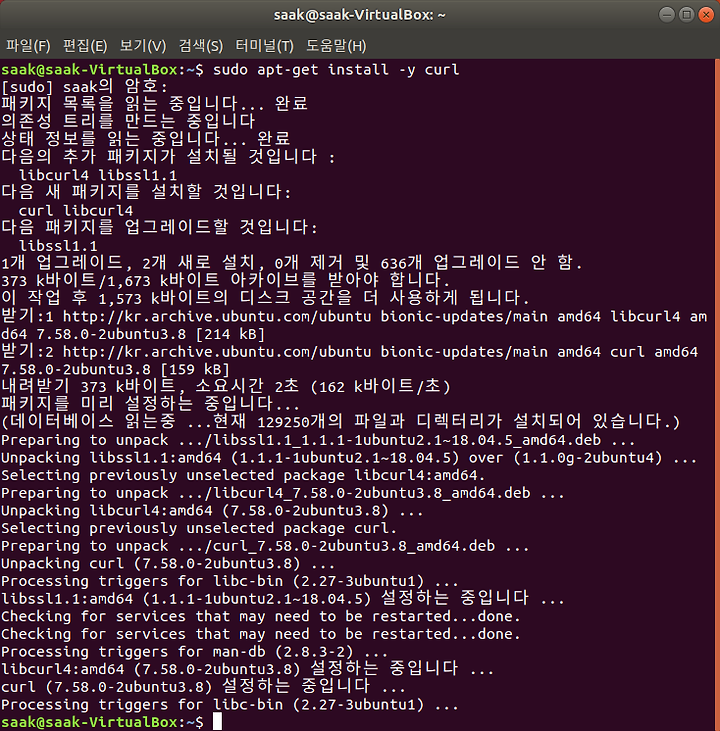Click 'Selecting previously unselected package libcurl4:amd64.' line
The height and width of the screenshot is (731, 720).
click(243, 476)
